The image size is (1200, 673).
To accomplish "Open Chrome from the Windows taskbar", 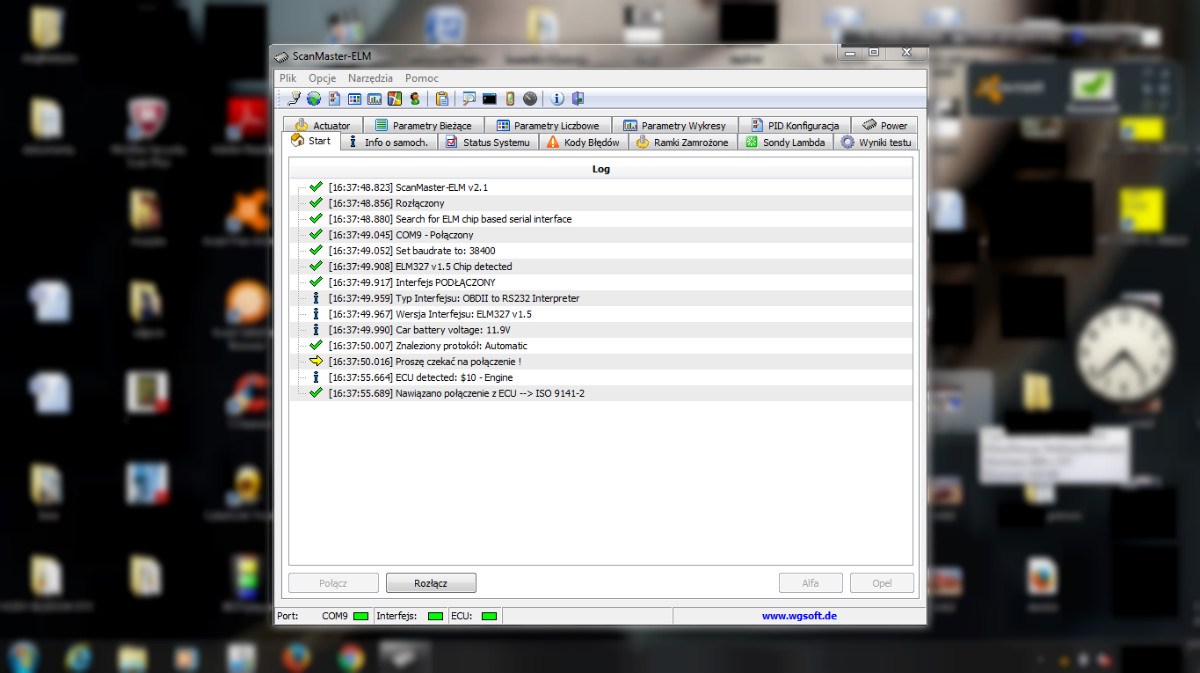I will [x=350, y=655].
